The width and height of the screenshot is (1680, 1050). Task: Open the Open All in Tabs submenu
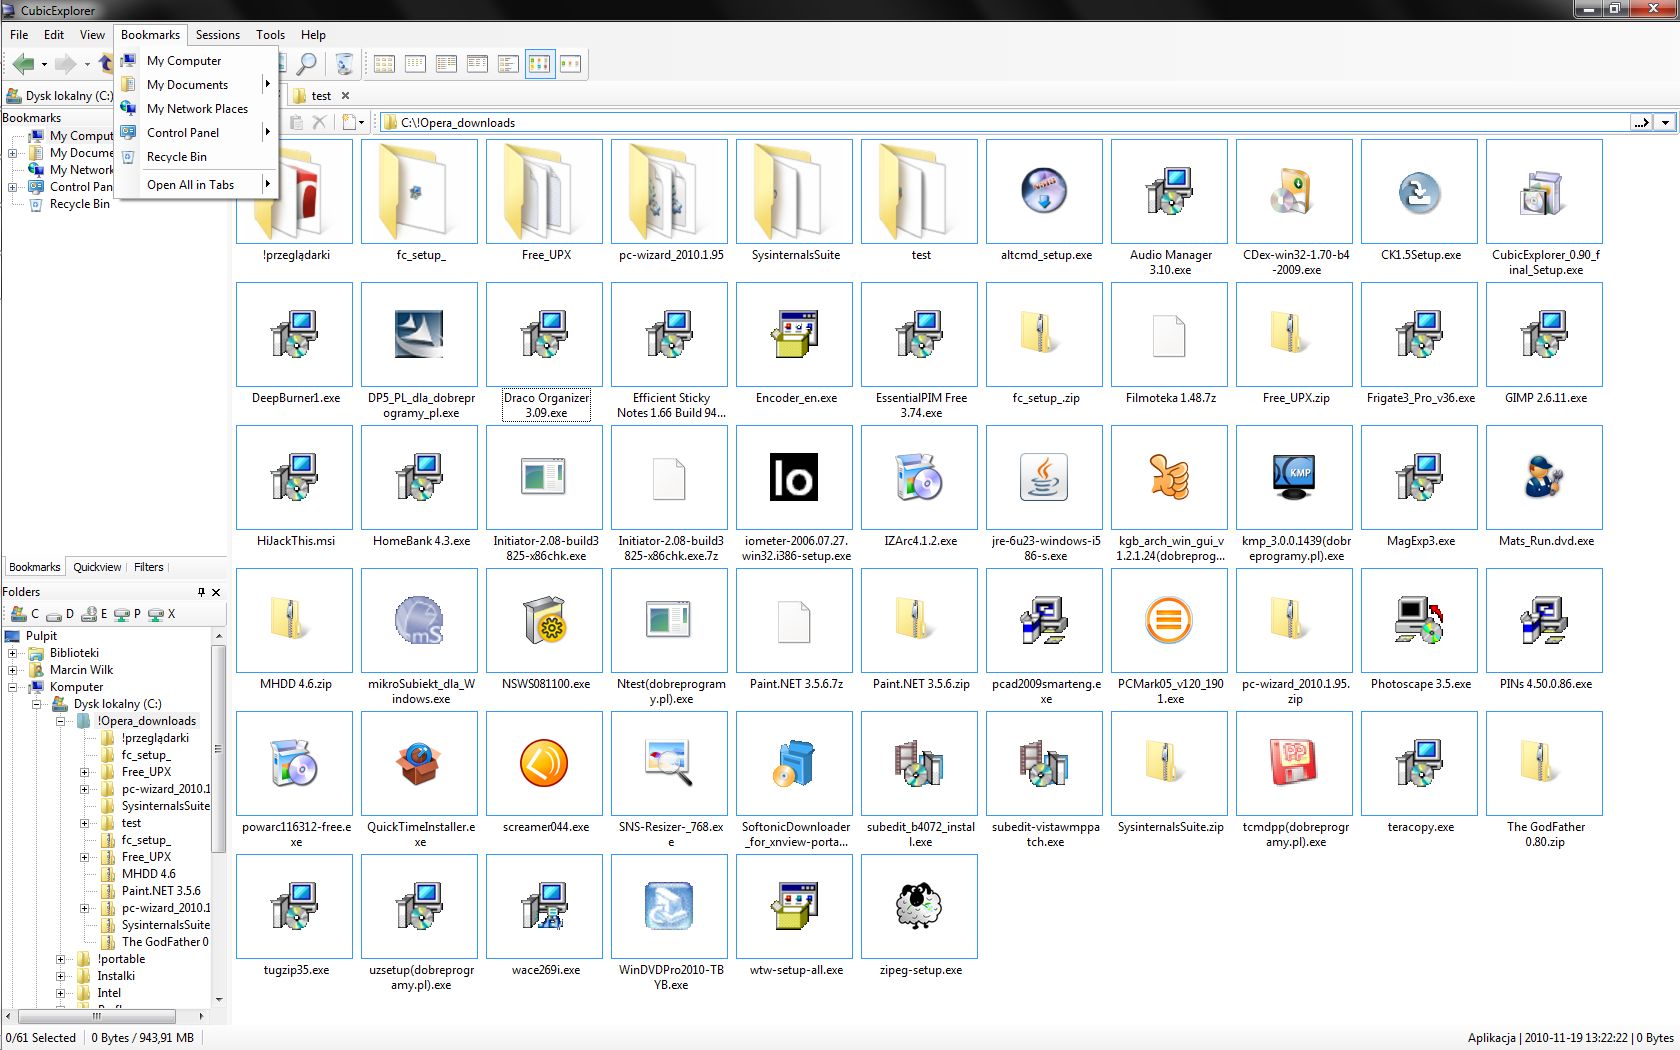(196, 185)
